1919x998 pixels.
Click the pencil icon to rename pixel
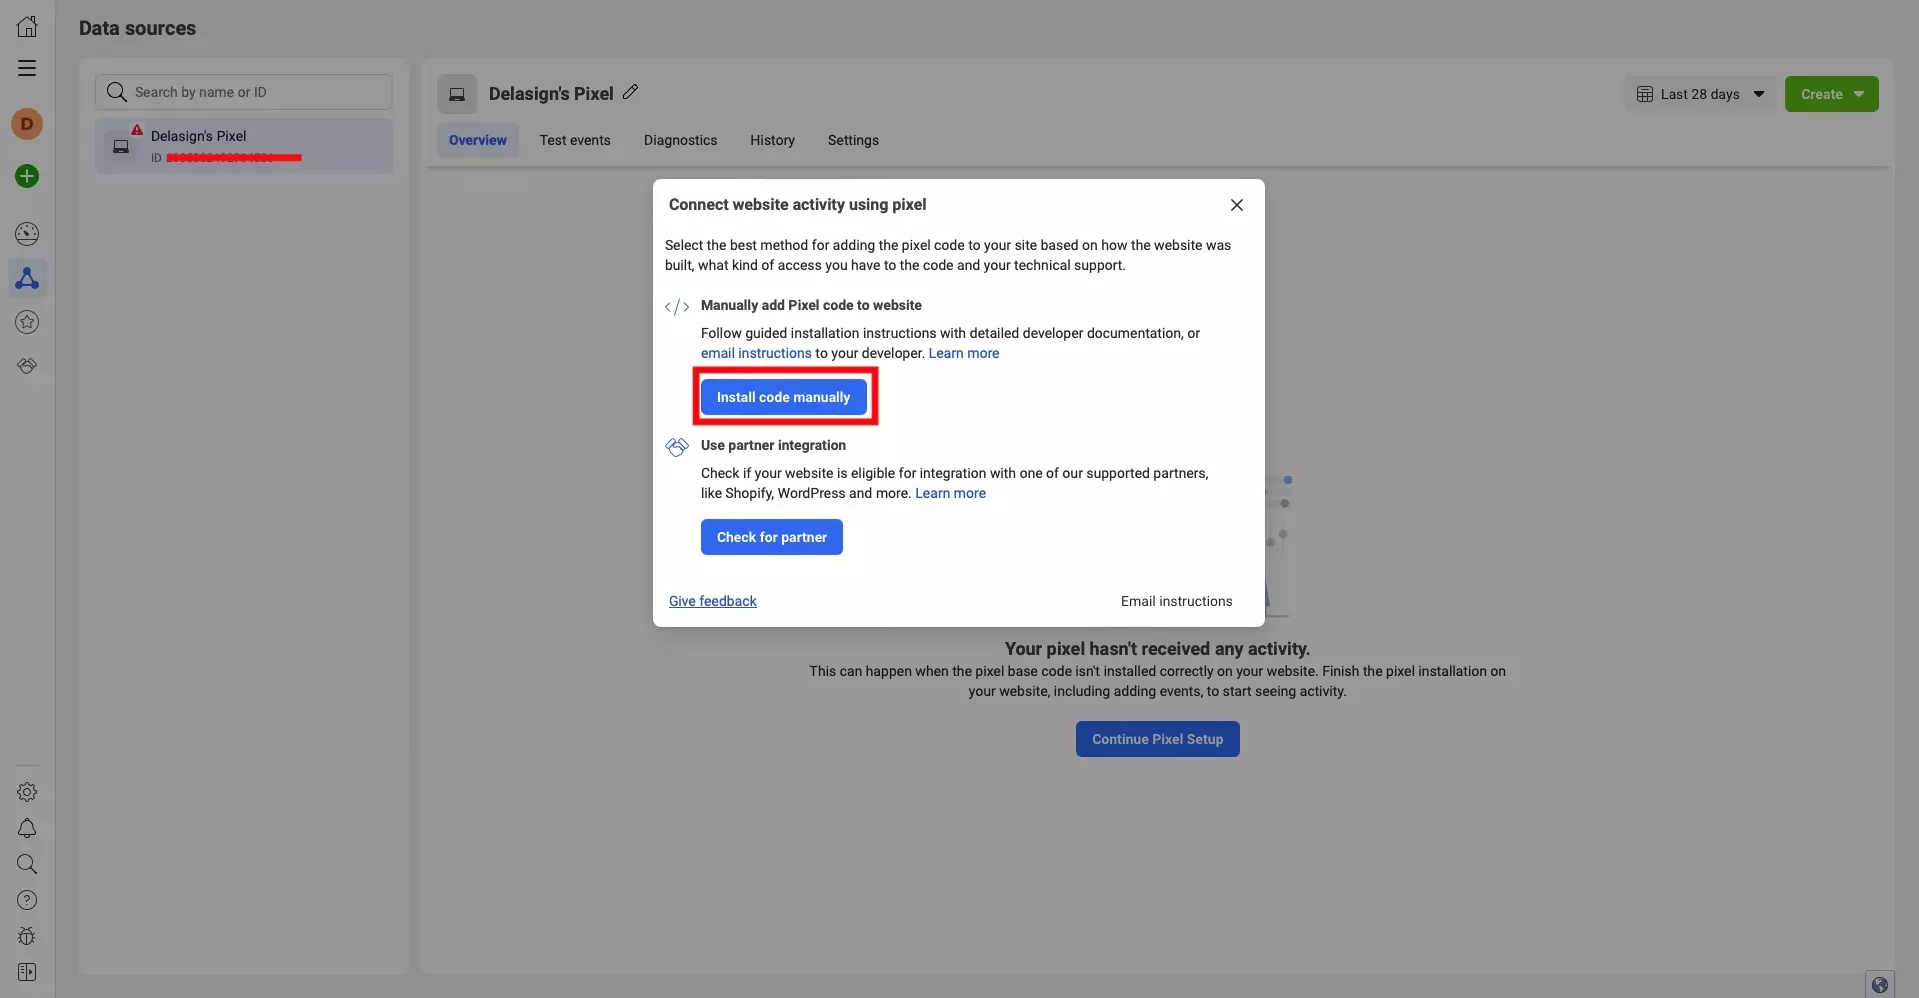630,92
